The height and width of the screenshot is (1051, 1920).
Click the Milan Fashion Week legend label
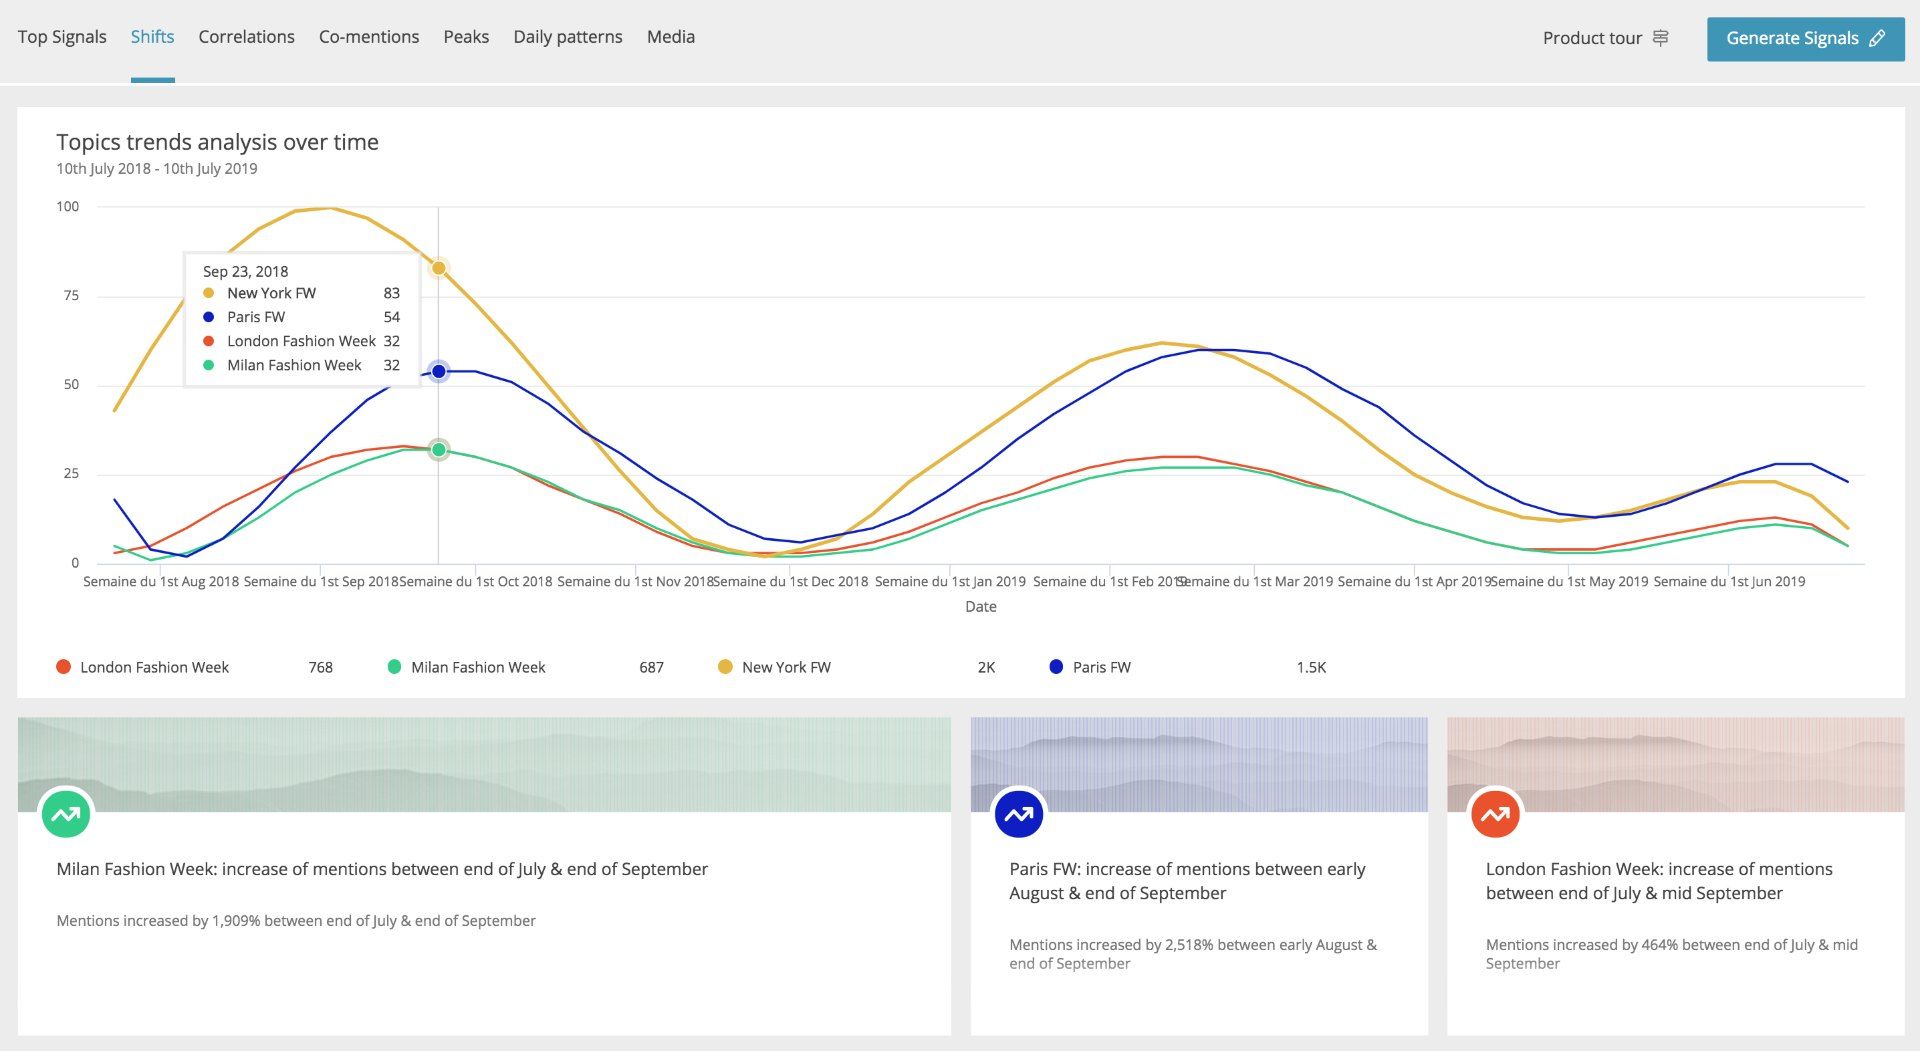tap(478, 667)
